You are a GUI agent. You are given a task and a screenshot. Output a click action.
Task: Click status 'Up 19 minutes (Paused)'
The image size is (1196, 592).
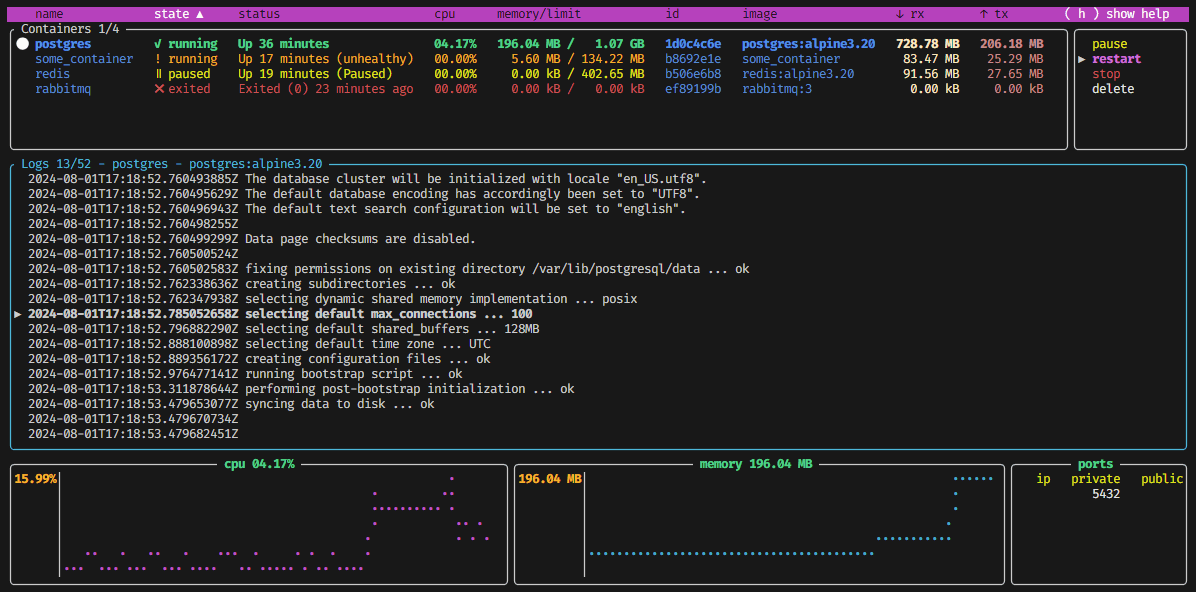click(x=315, y=74)
